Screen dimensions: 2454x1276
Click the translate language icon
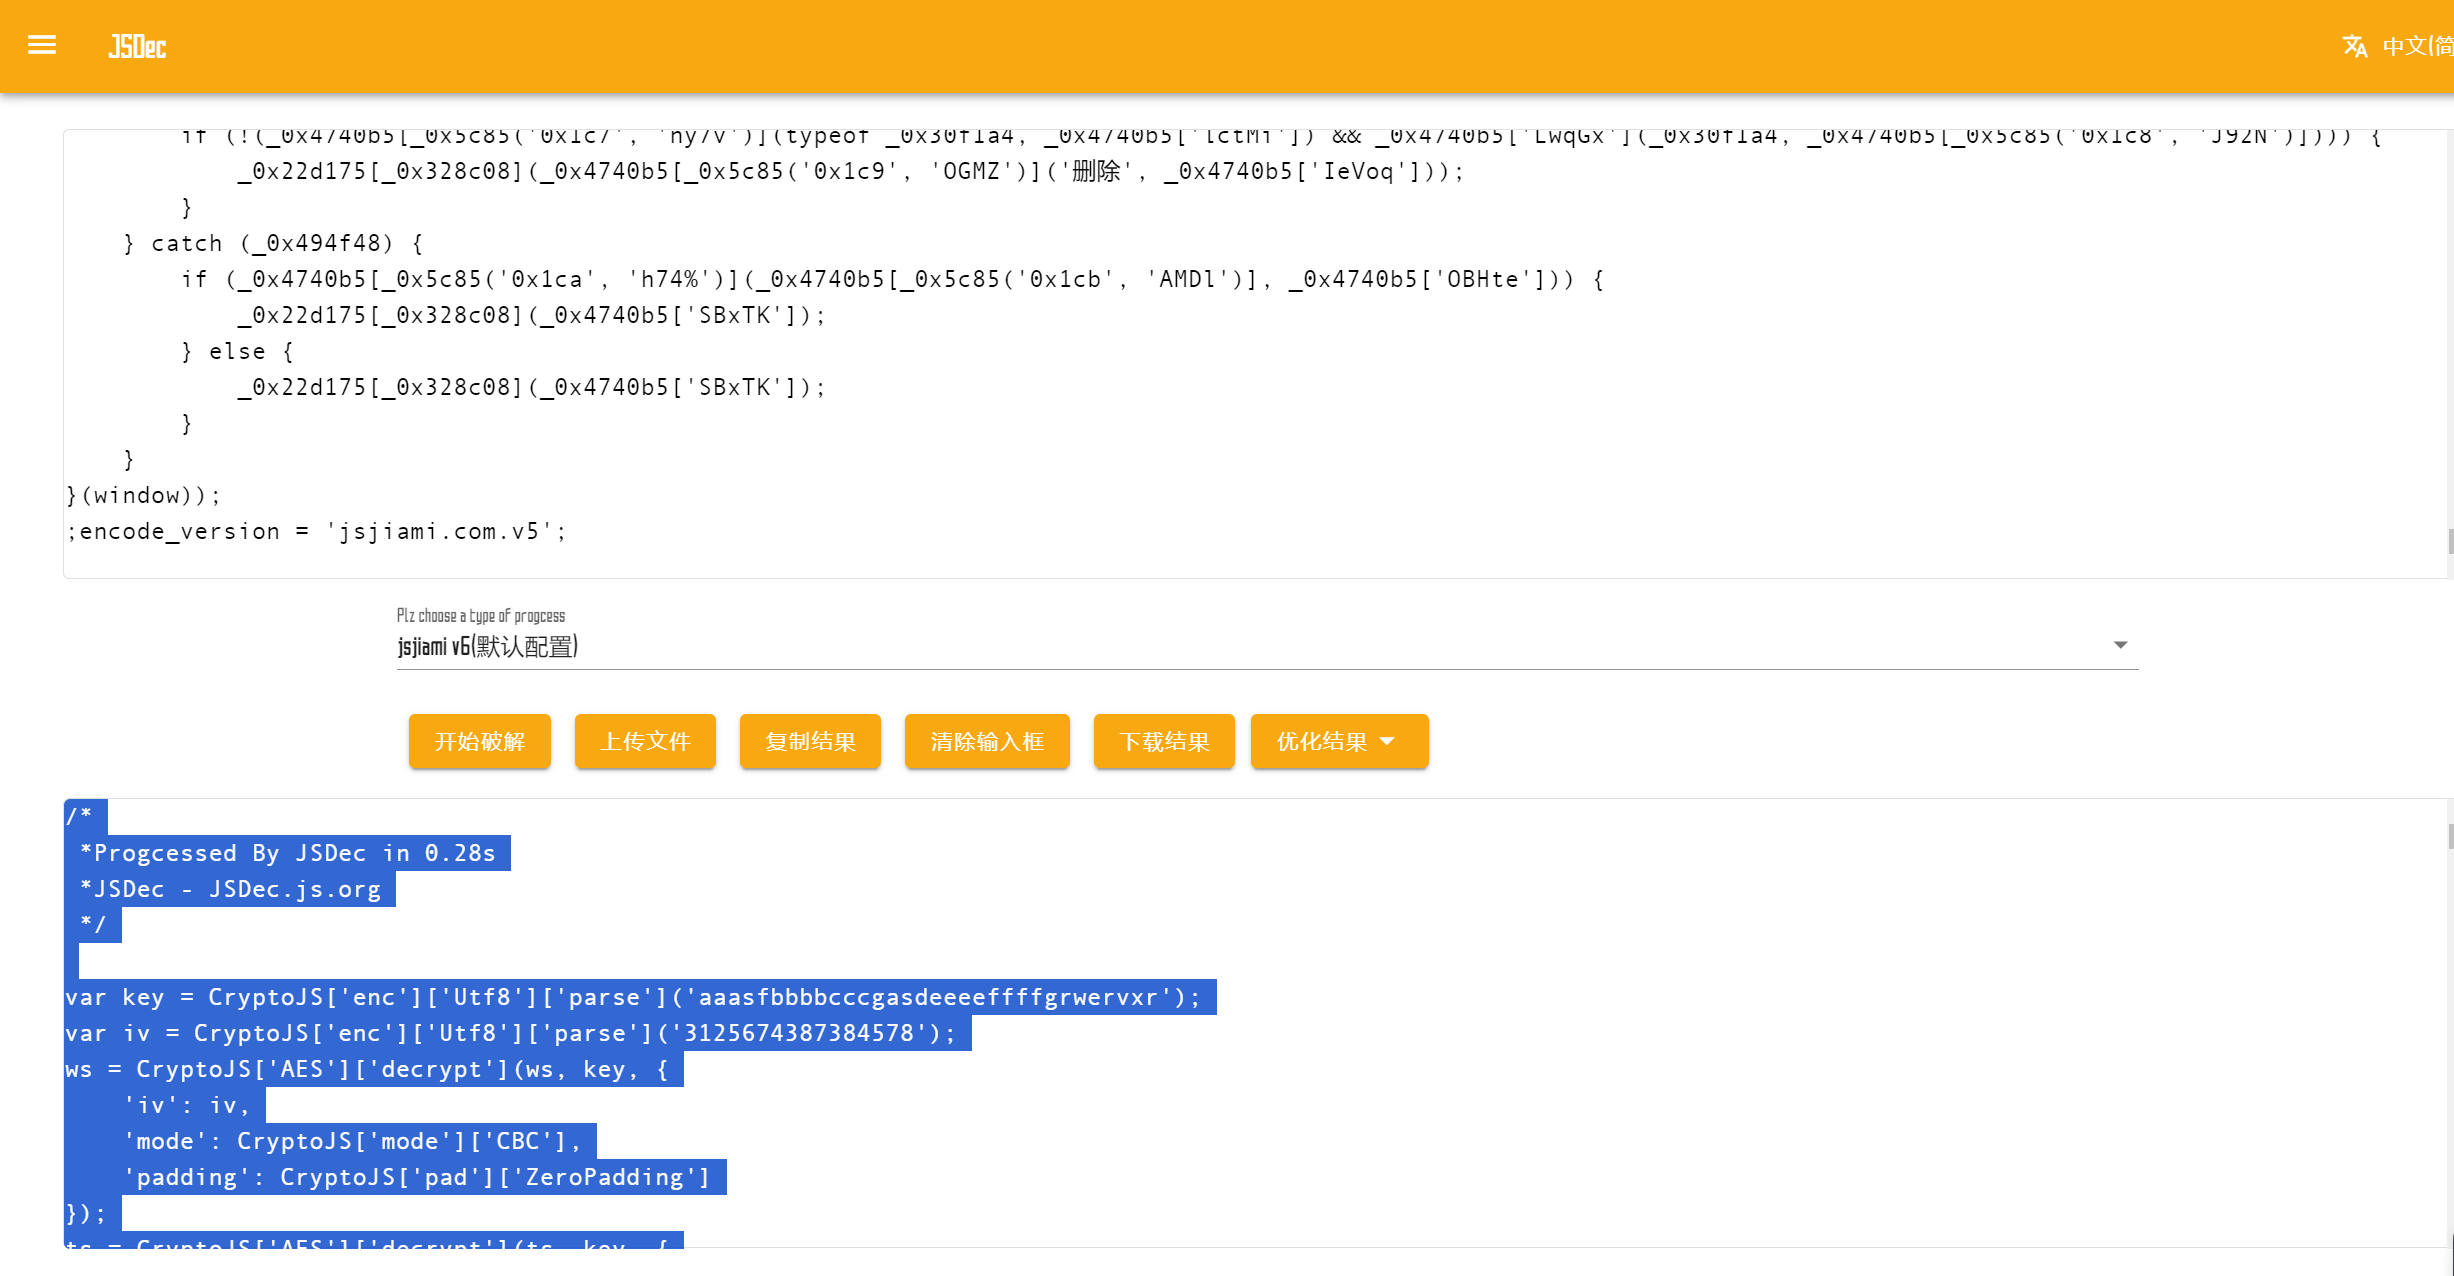pyautogui.click(x=2354, y=46)
